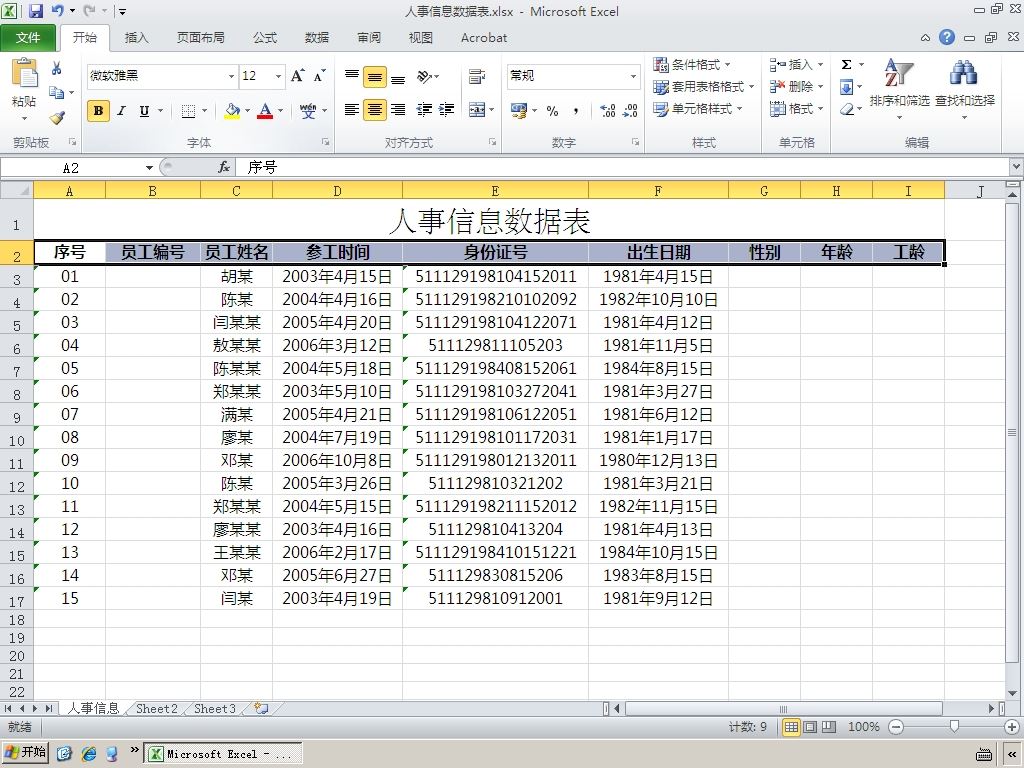Open the 文件 File tab
1024x768 pixels.
28,38
